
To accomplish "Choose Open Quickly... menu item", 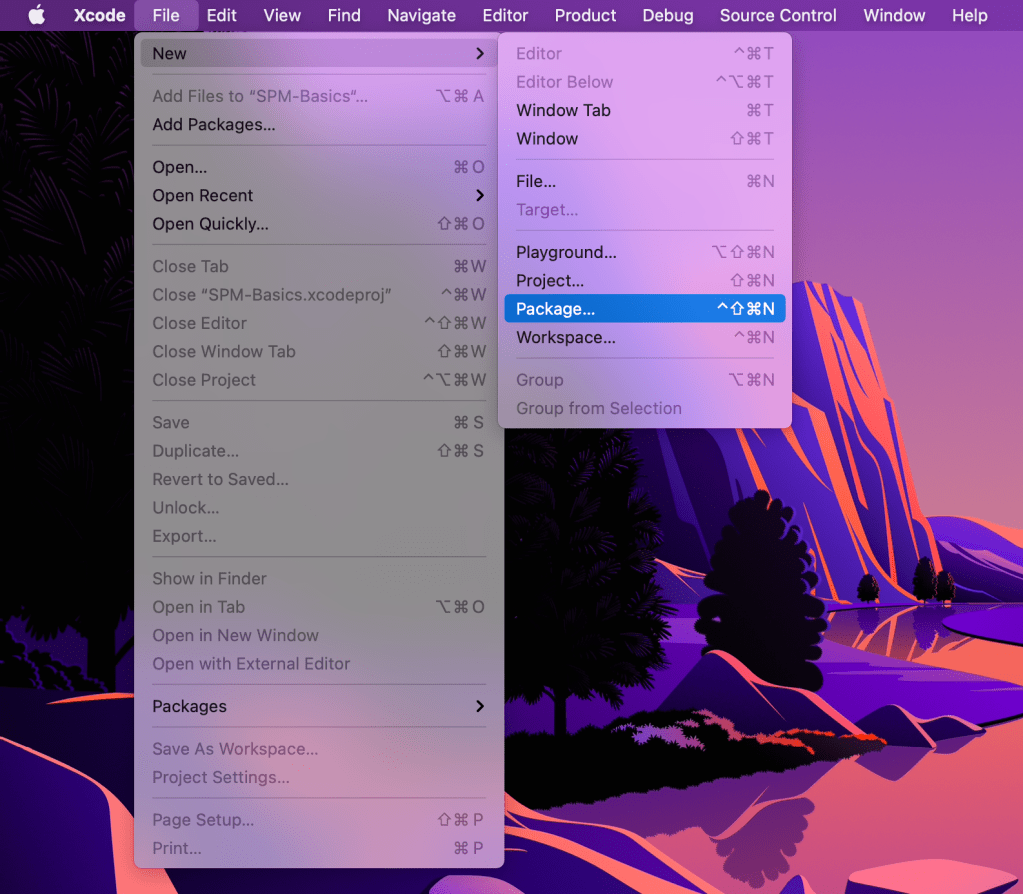I will (210, 224).
